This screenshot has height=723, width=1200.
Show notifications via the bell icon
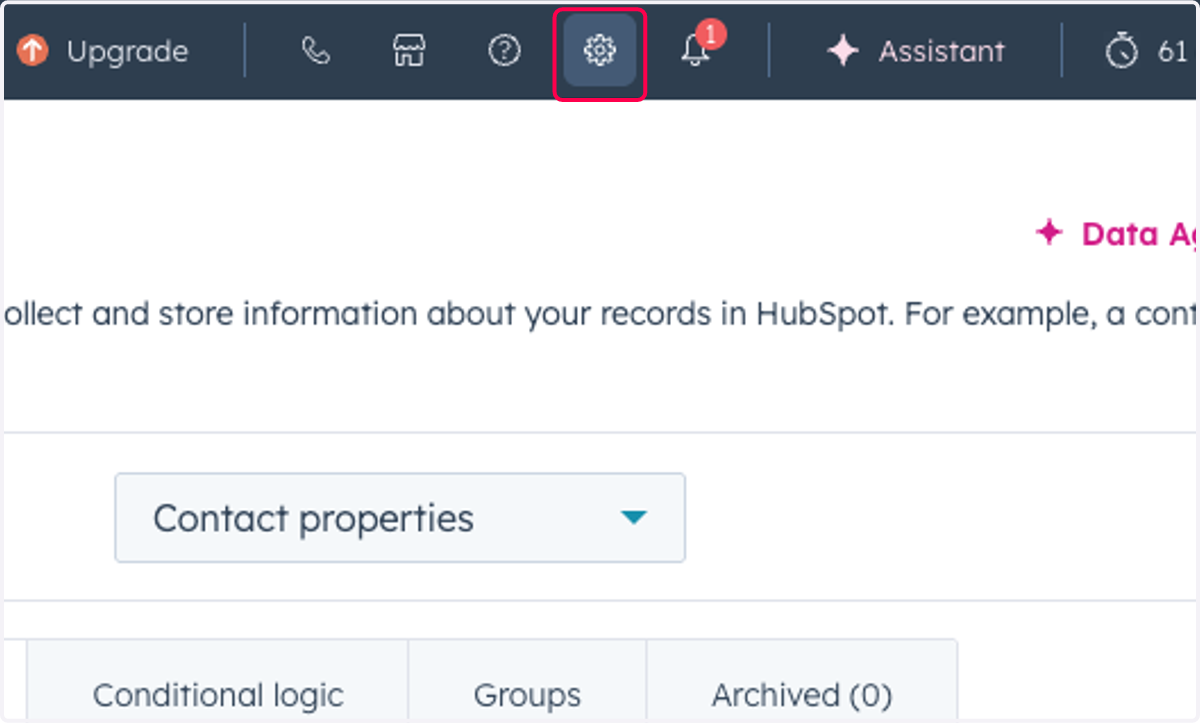click(695, 51)
